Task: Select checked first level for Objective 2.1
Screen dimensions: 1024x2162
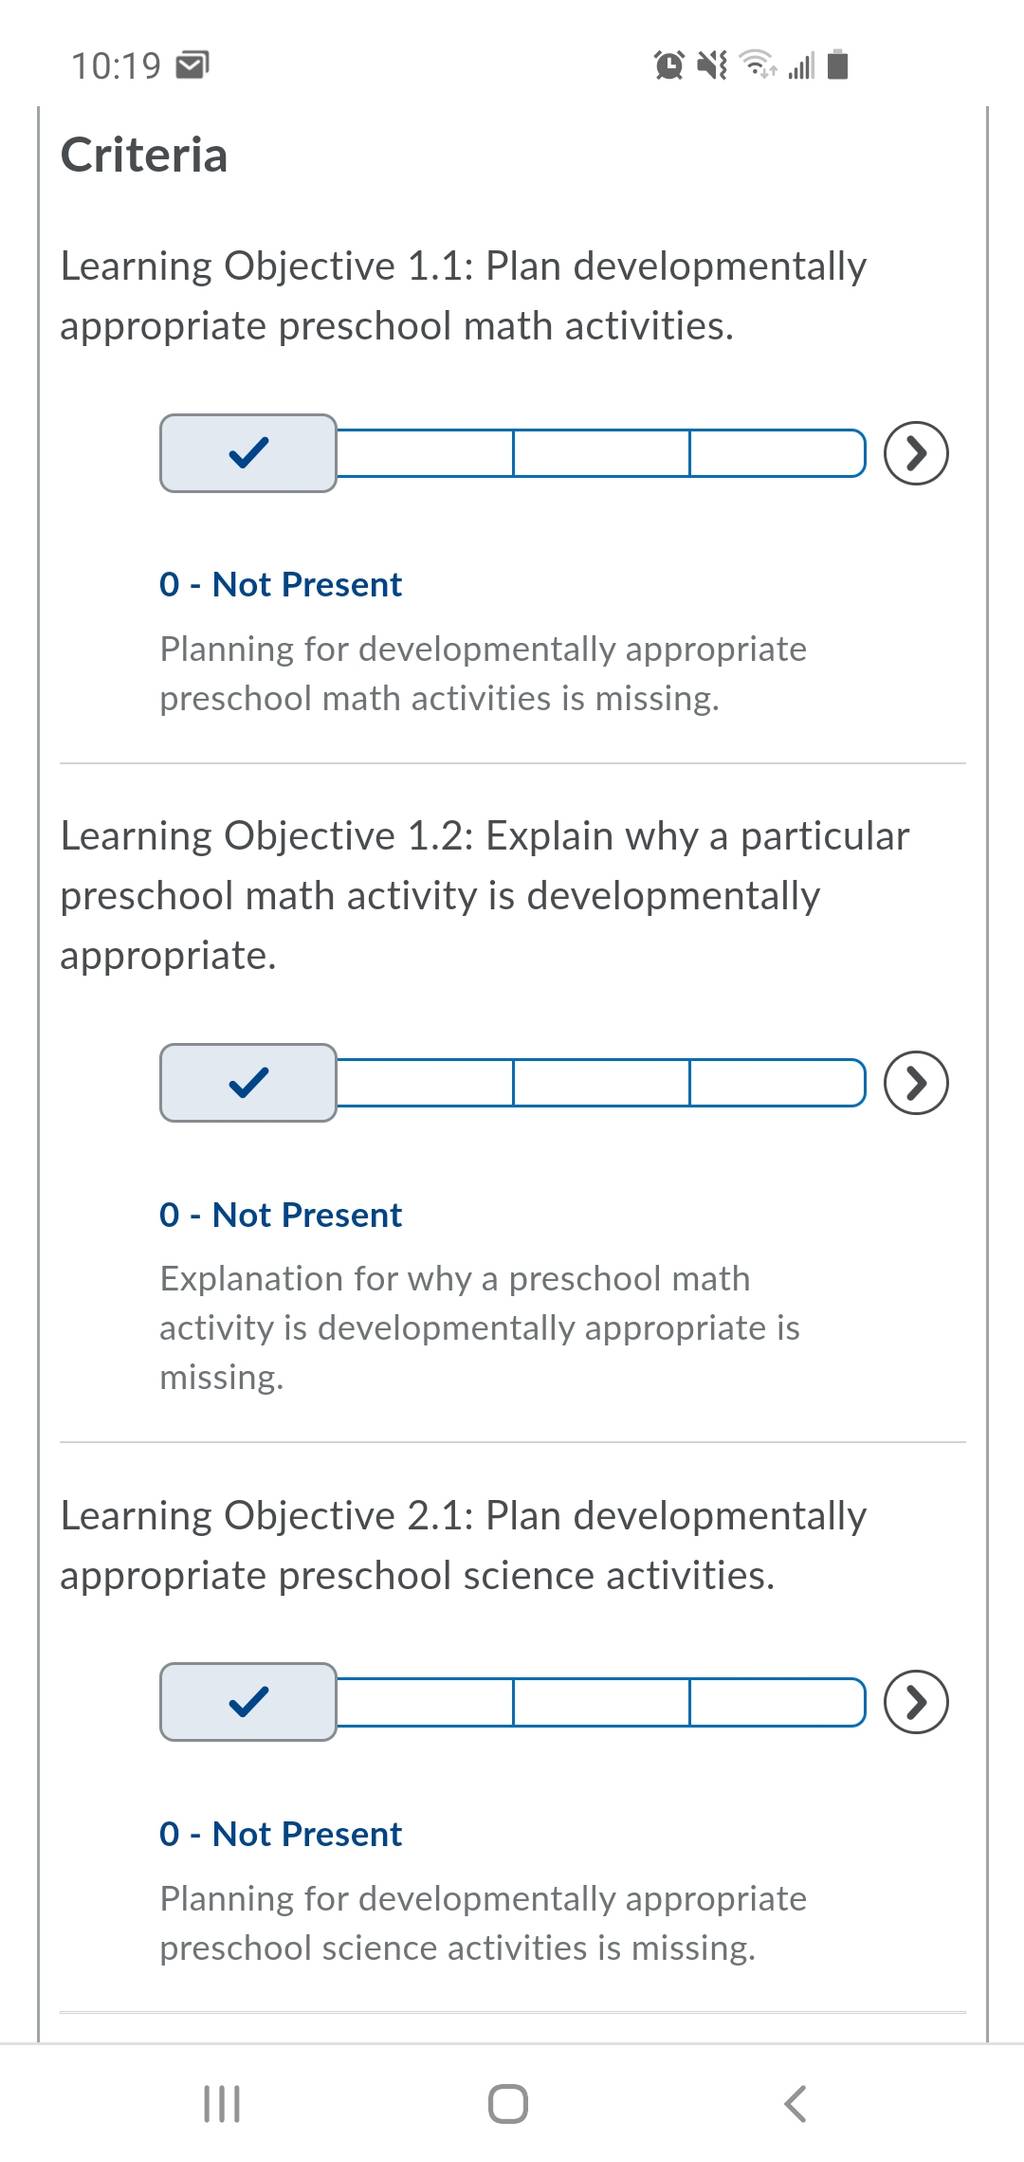Action: coord(248,1702)
